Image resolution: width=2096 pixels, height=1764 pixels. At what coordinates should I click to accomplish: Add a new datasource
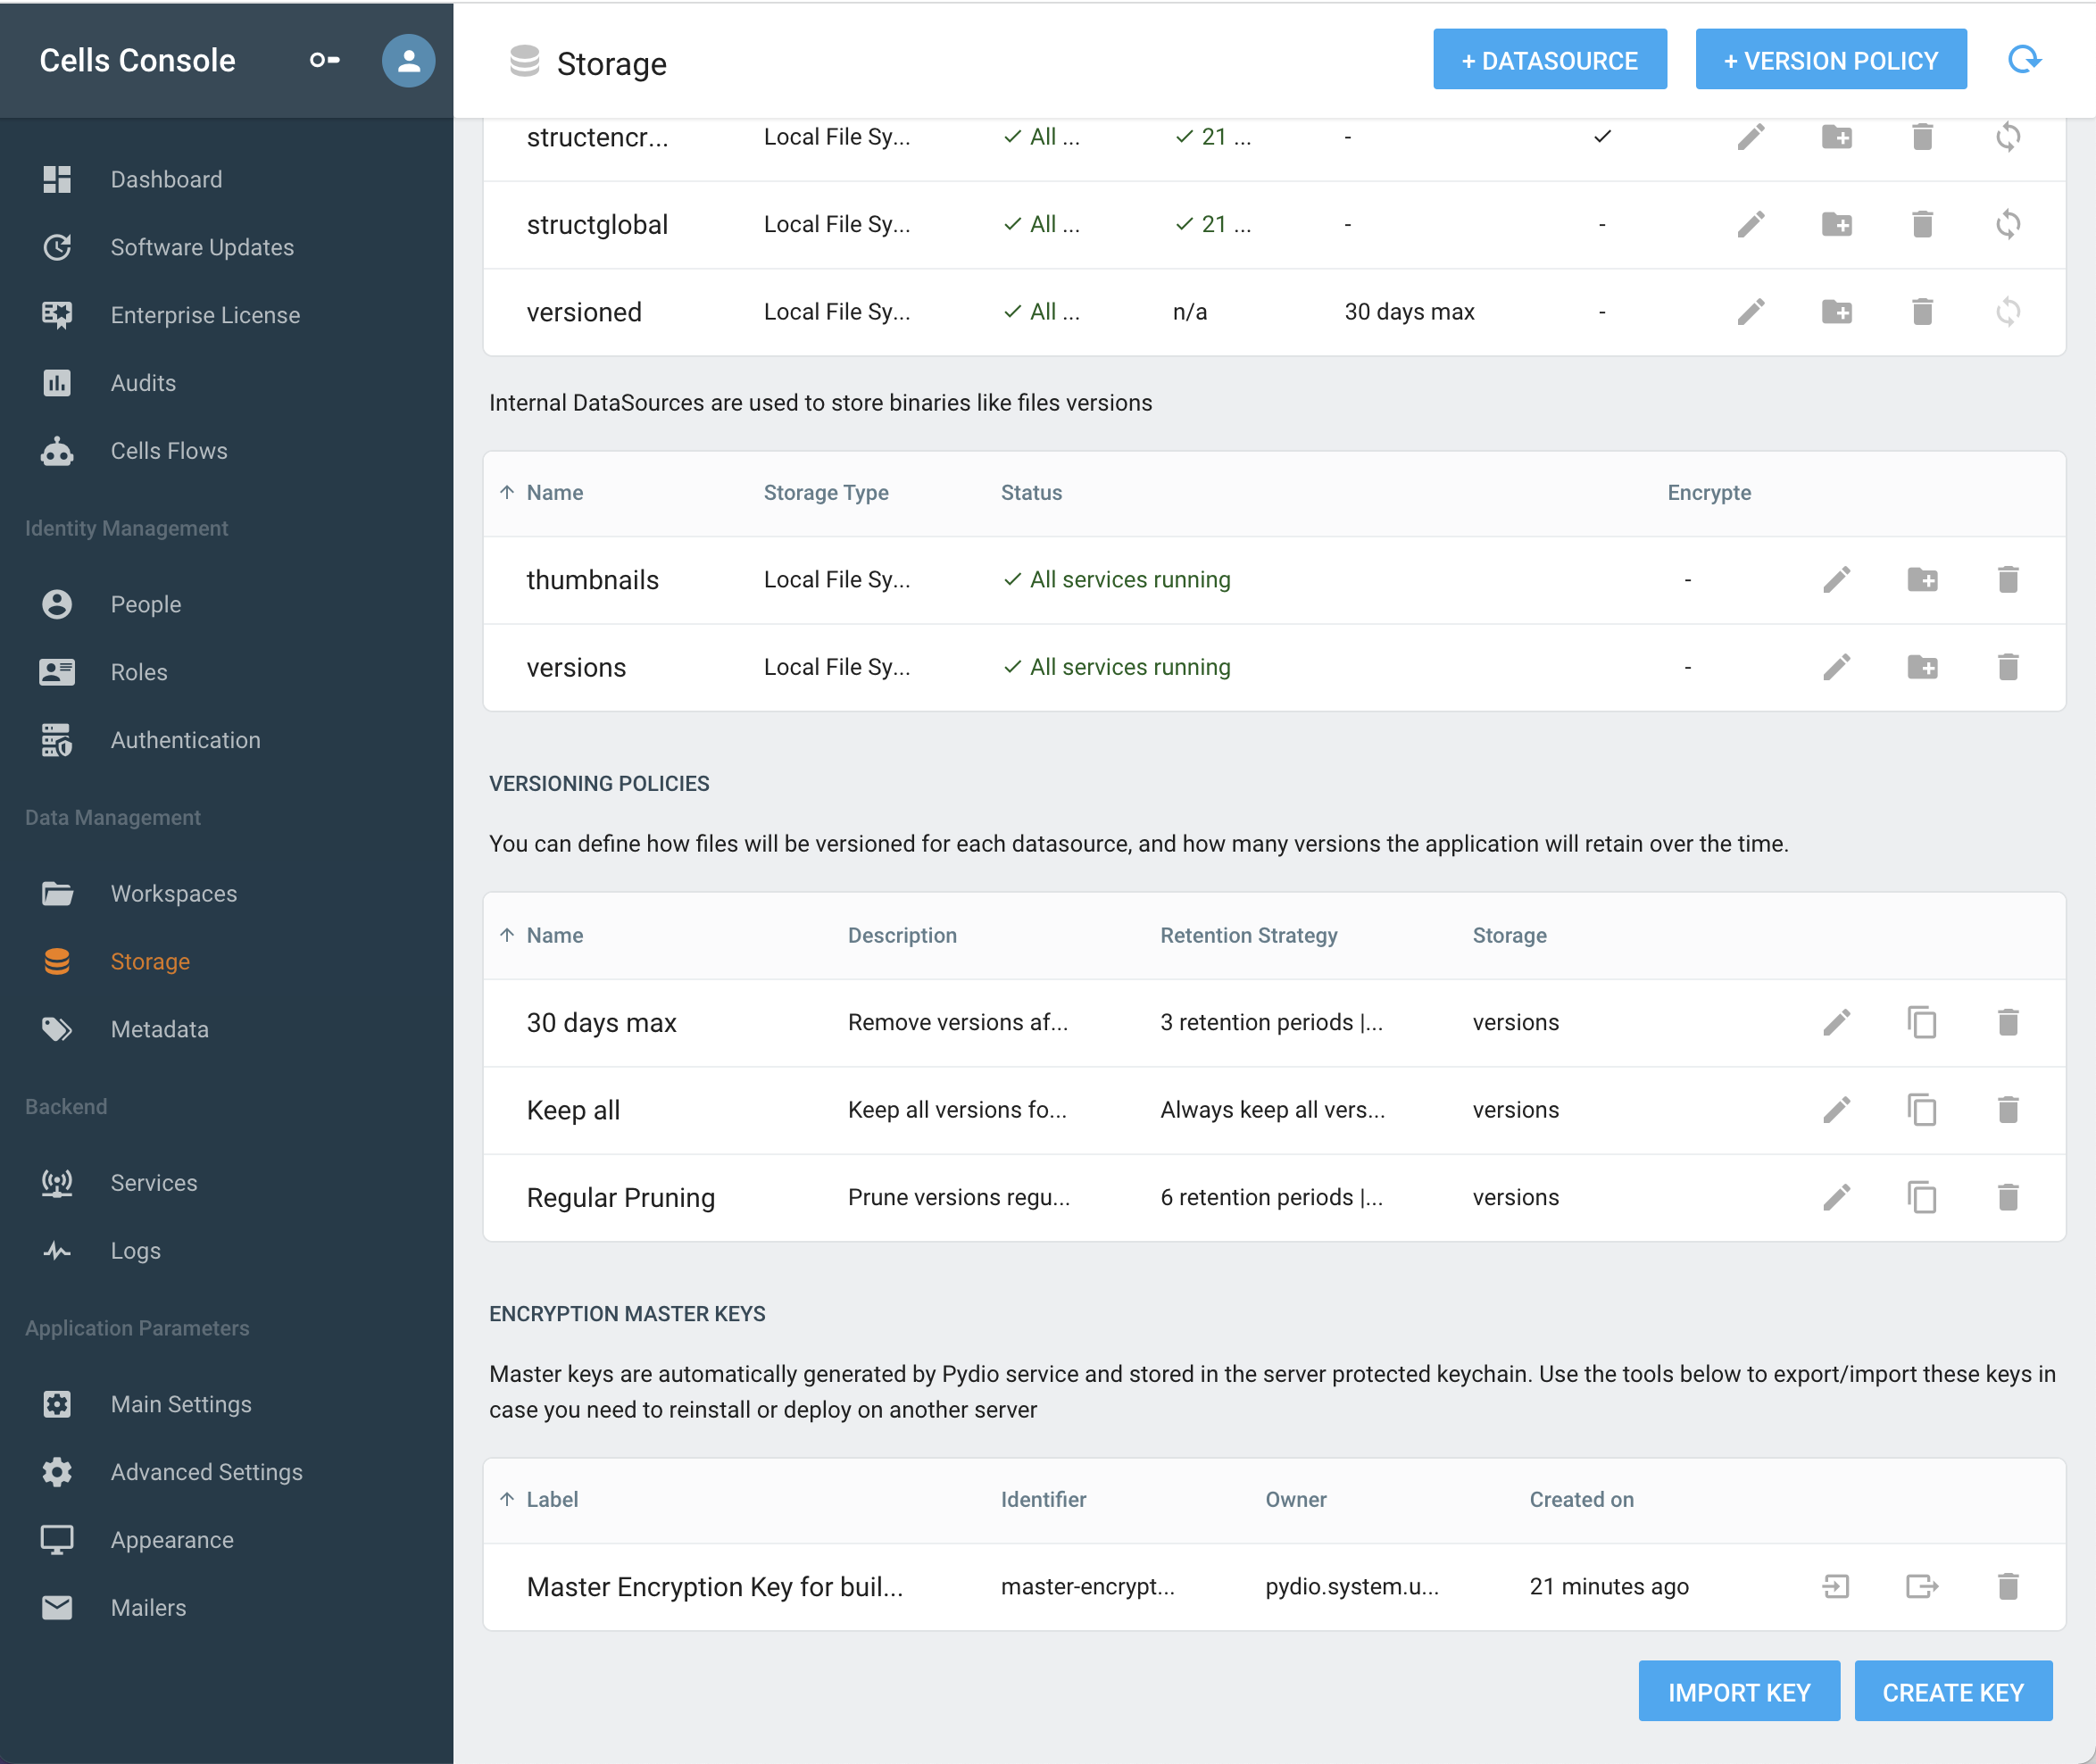click(1549, 60)
